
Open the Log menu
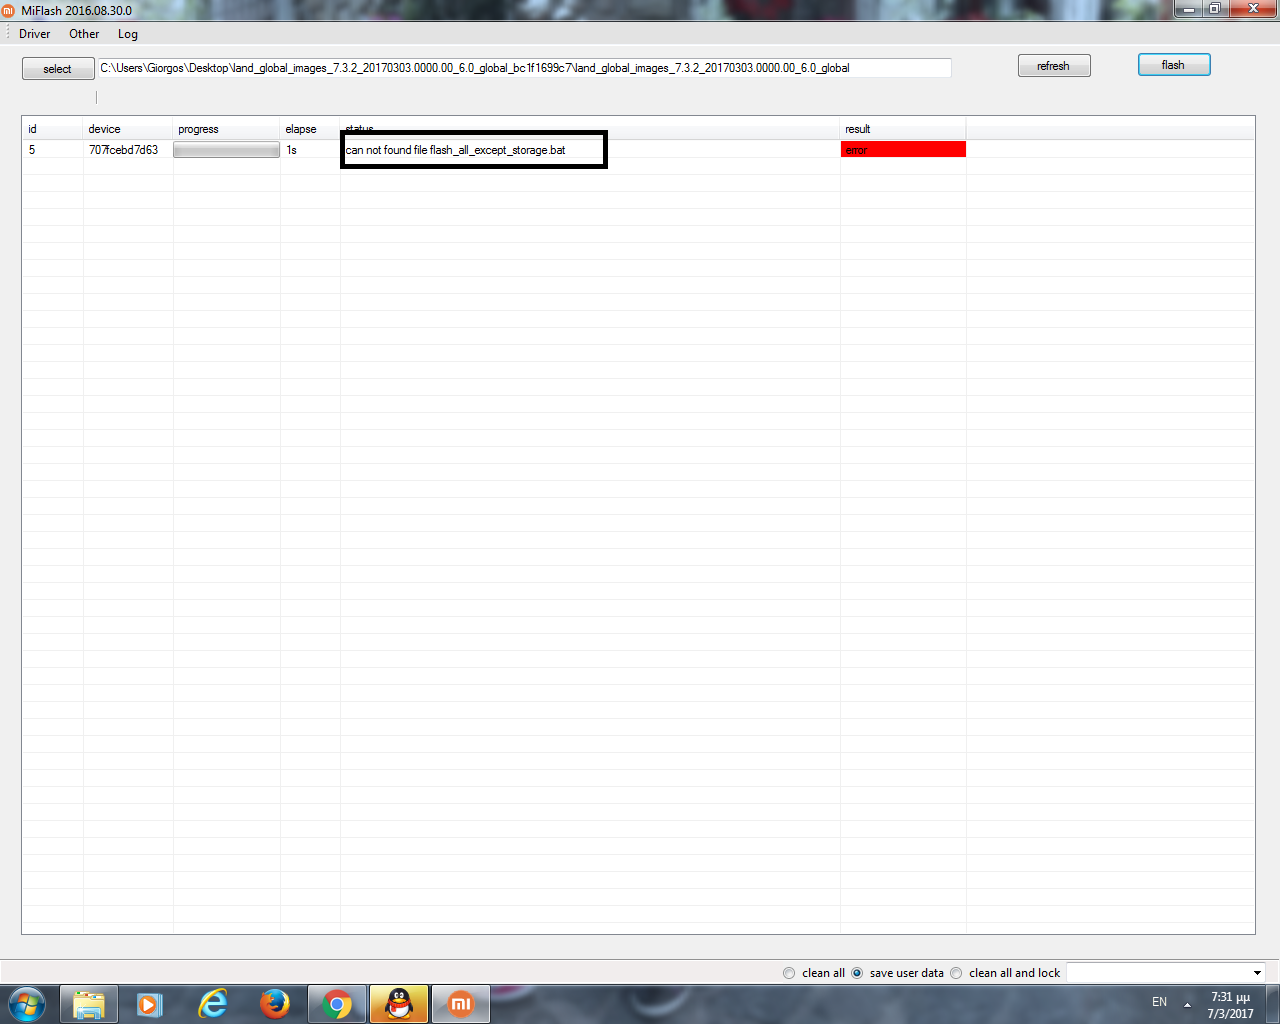coord(128,34)
